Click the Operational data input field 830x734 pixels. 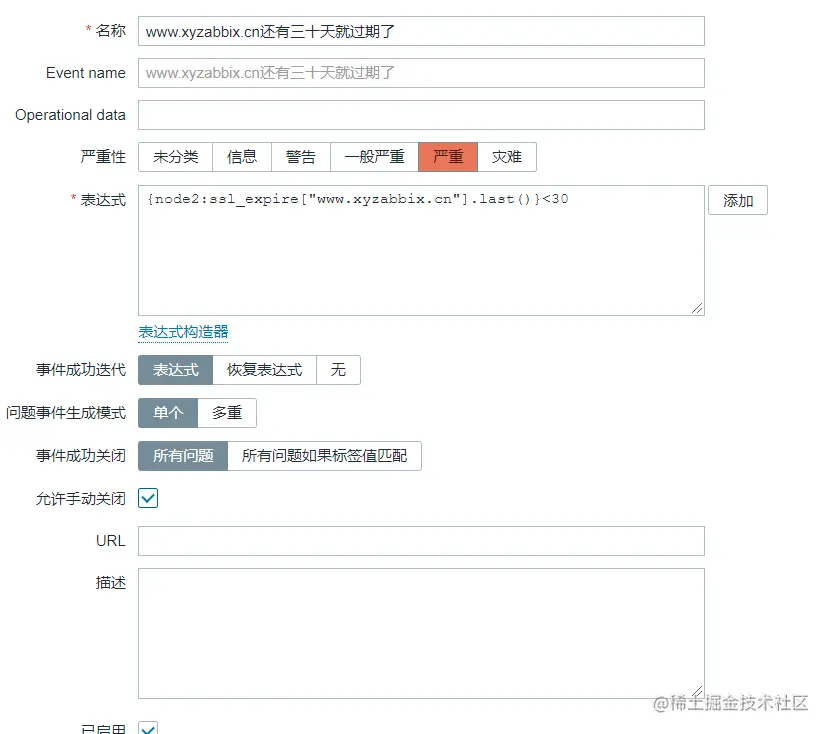coord(421,115)
